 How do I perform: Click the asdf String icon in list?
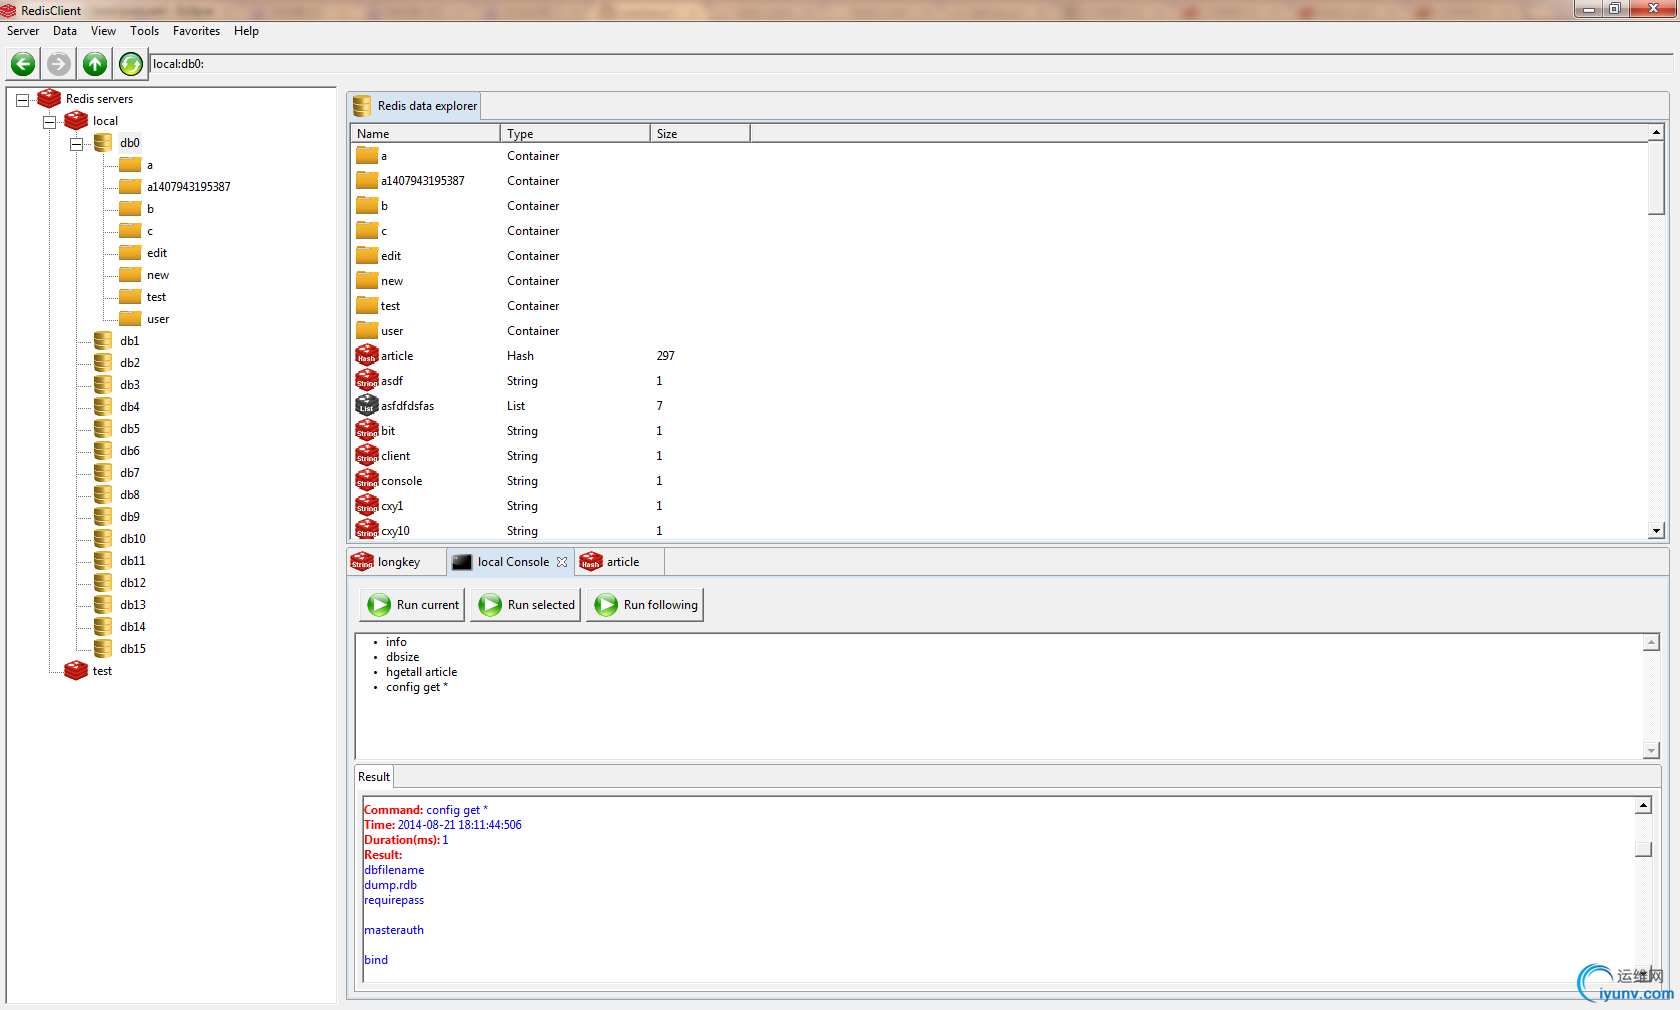click(367, 381)
